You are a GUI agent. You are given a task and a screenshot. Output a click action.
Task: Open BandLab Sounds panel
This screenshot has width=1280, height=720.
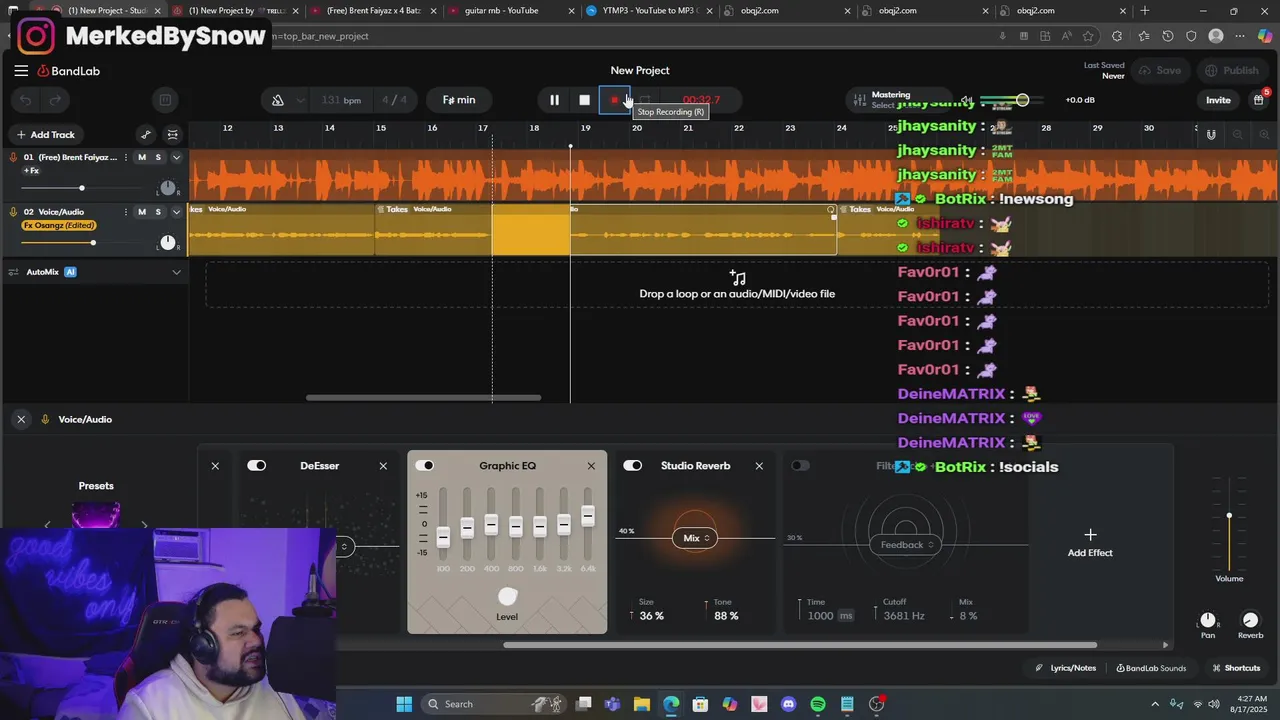(x=1151, y=668)
